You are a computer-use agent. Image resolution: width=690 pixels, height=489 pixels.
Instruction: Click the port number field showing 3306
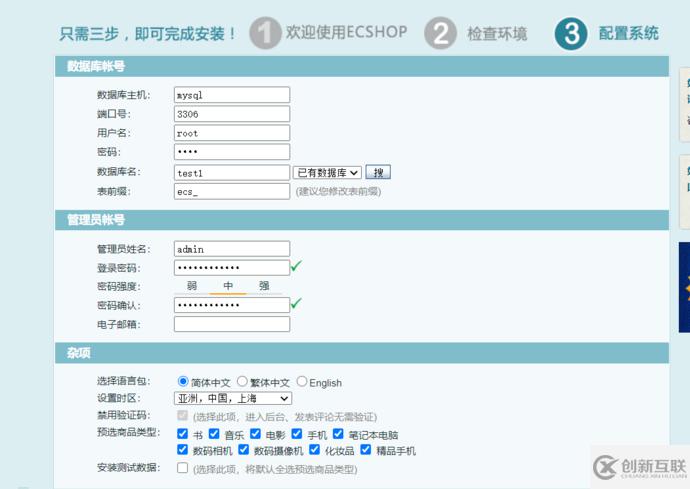tap(232, 114)
